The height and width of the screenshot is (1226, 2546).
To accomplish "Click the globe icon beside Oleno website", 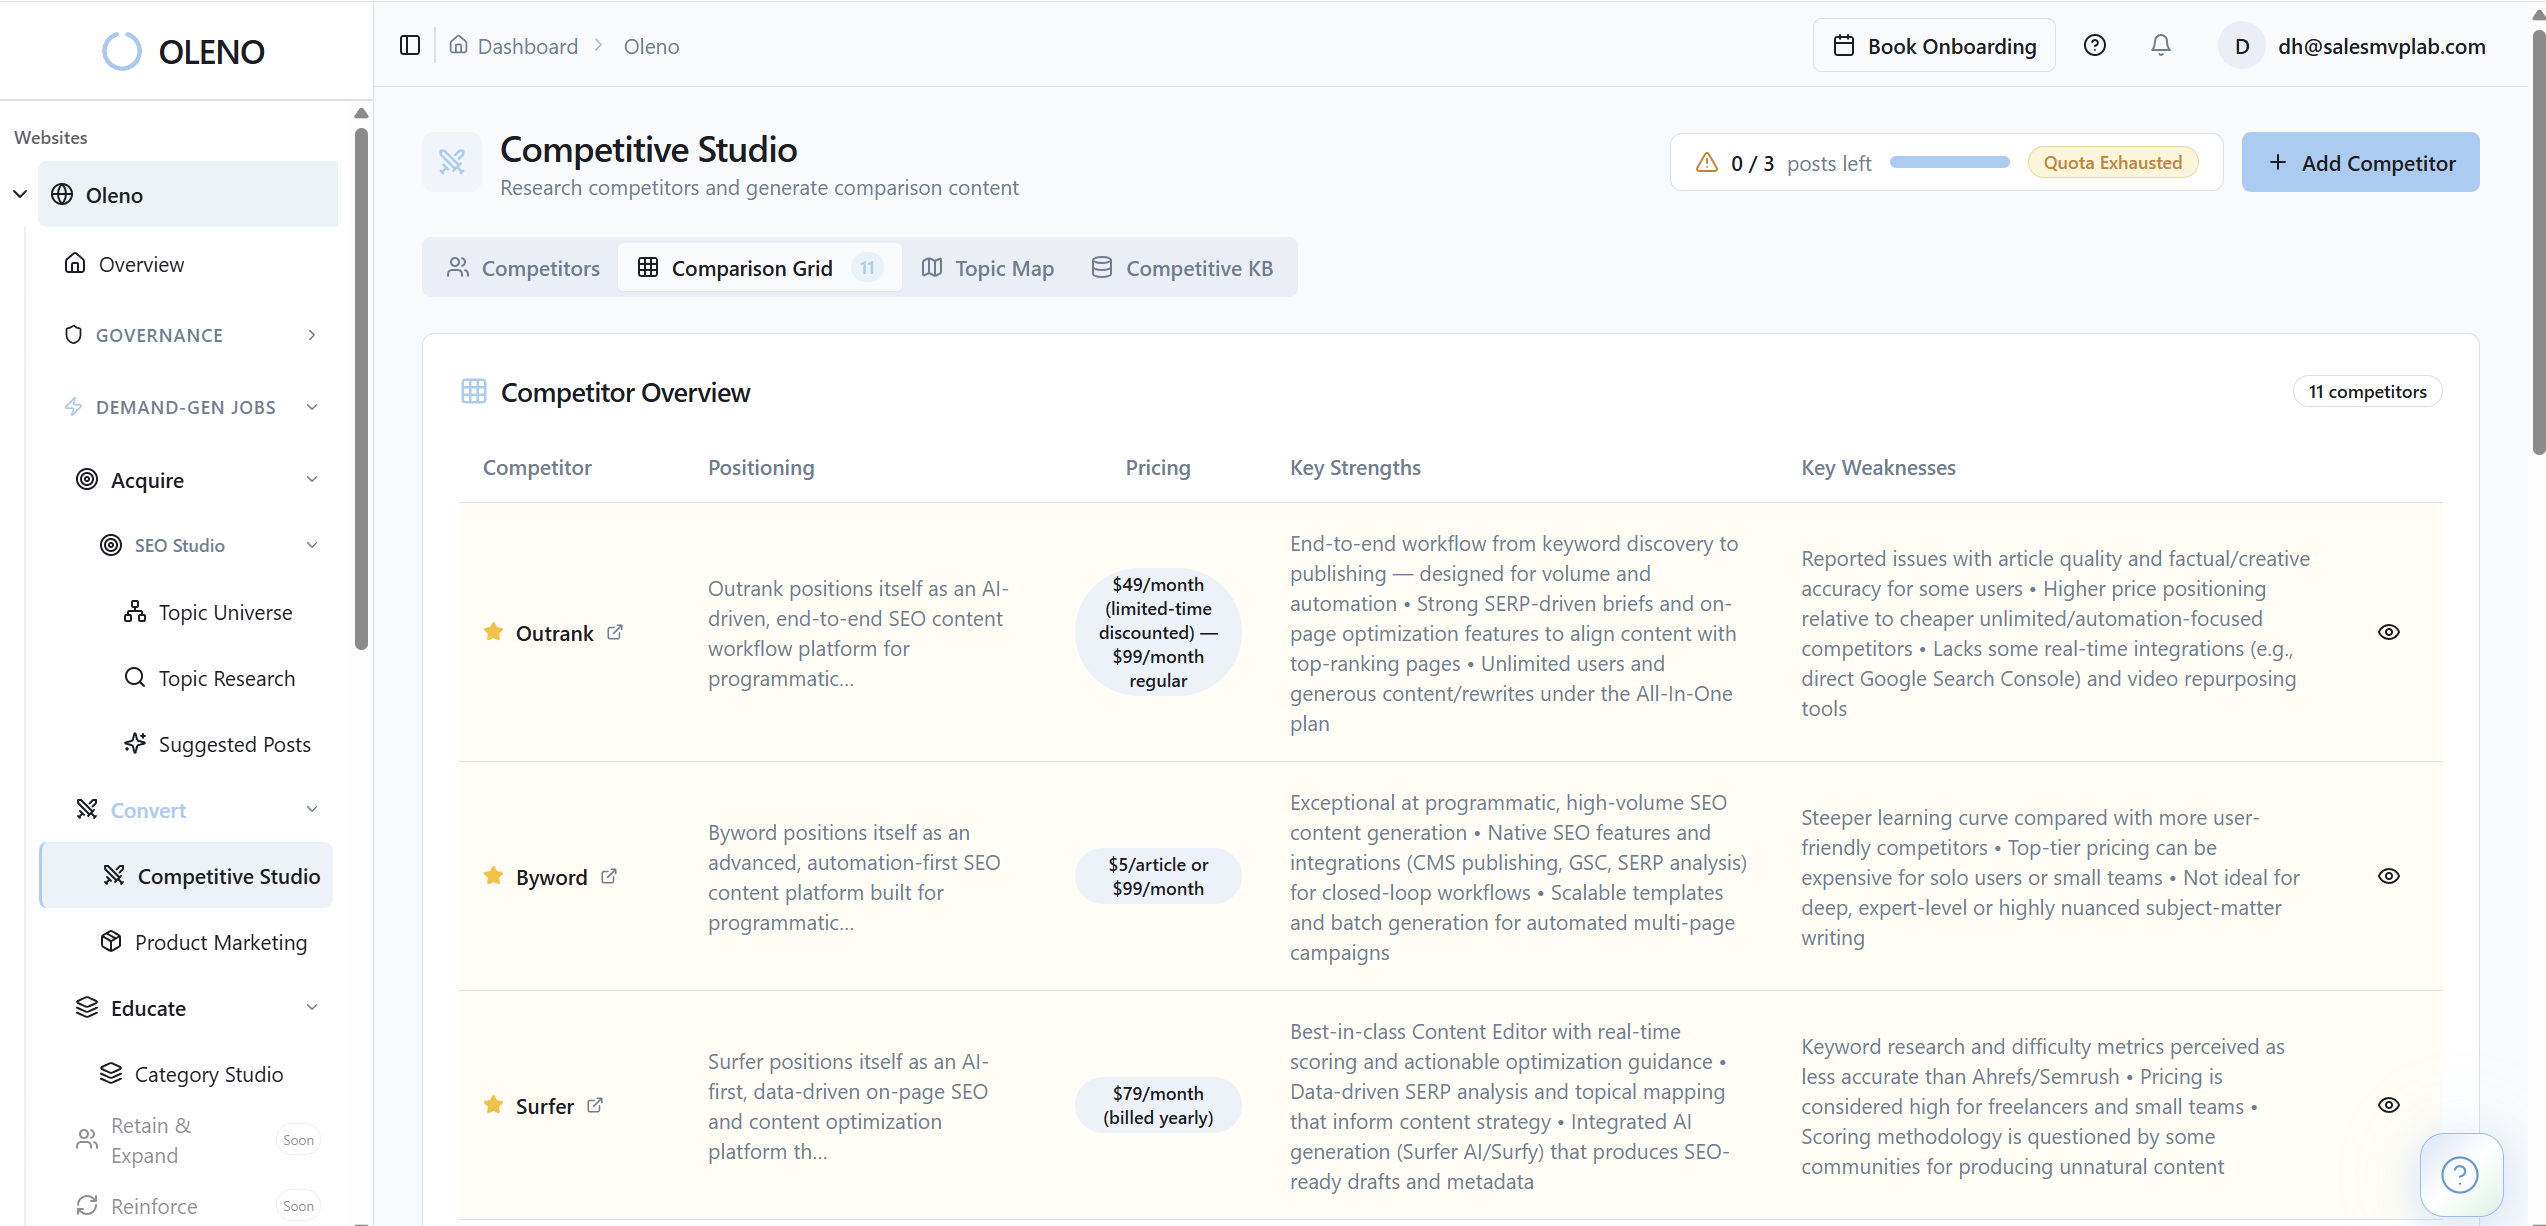I will pos(62,194).
